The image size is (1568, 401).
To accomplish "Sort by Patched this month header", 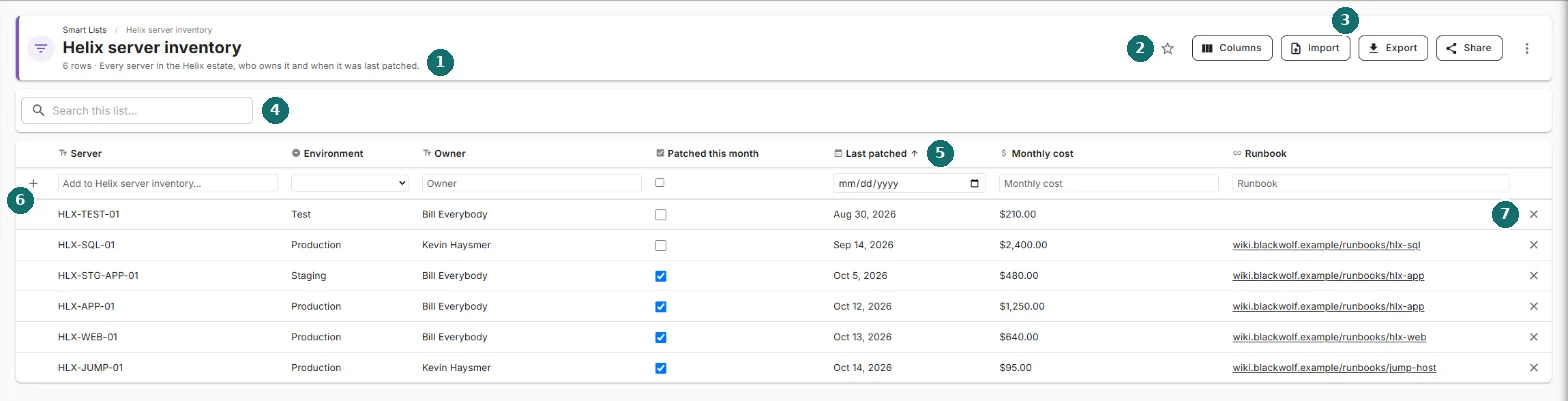I will pos(707,154).
